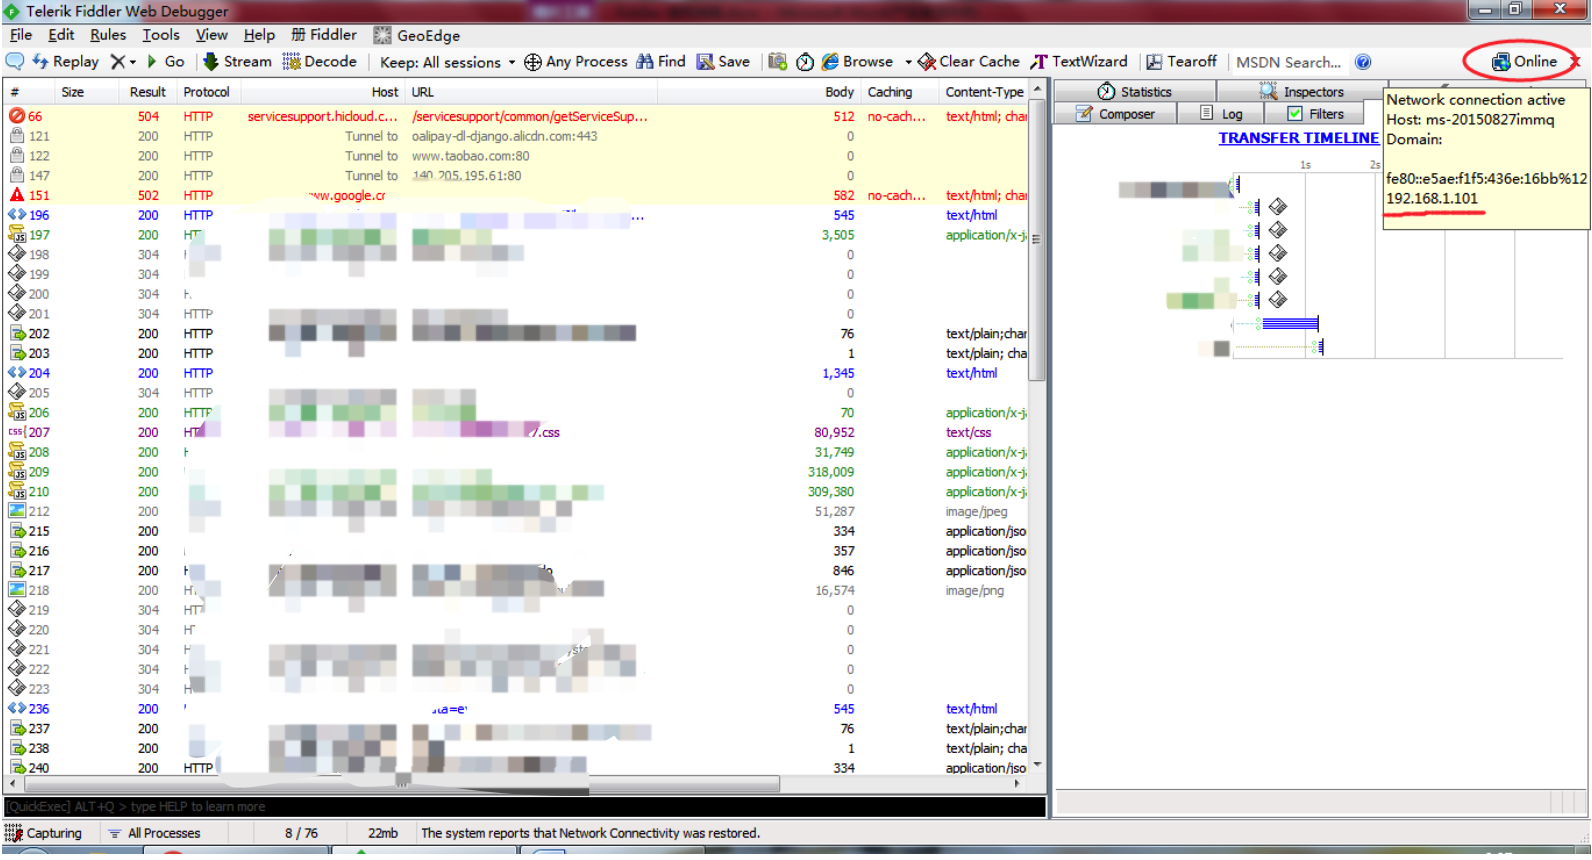Sort sessions by Body column
Viewport: 1592px width, 860px height.
point(839,92)
